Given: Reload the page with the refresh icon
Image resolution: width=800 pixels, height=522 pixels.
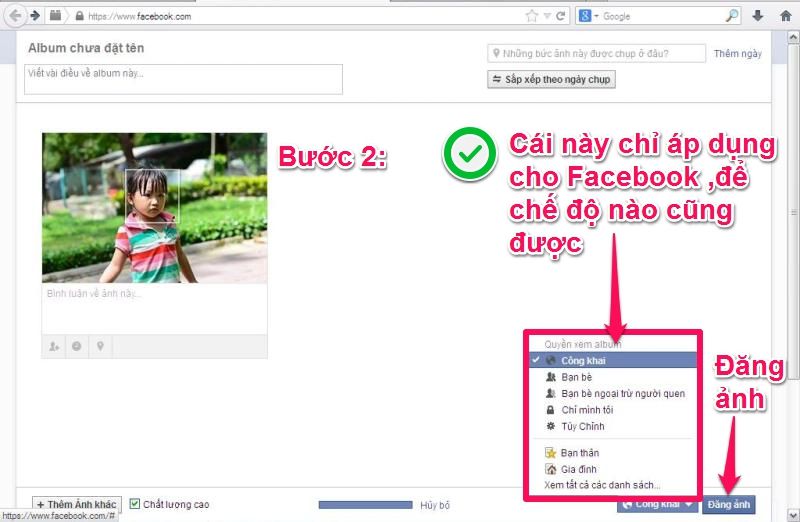Looking at the screenshot, I should point(560,16).
